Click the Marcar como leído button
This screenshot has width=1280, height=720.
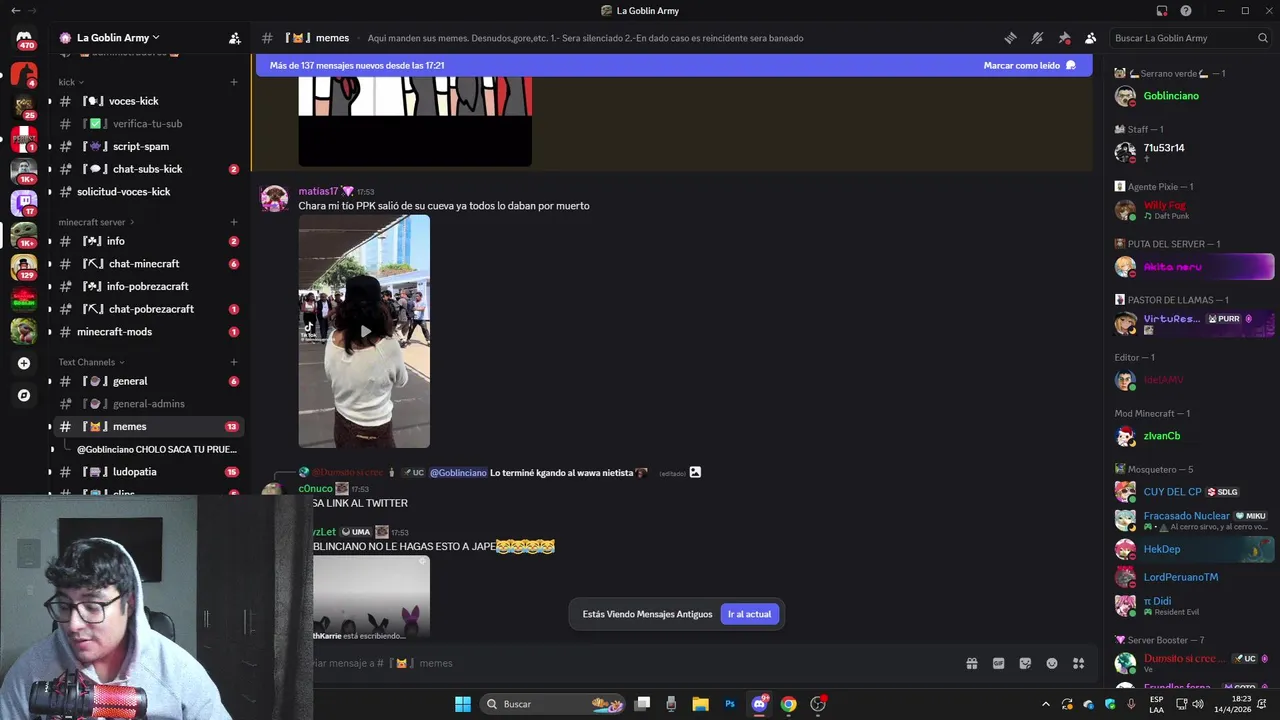coord(1029,65)
